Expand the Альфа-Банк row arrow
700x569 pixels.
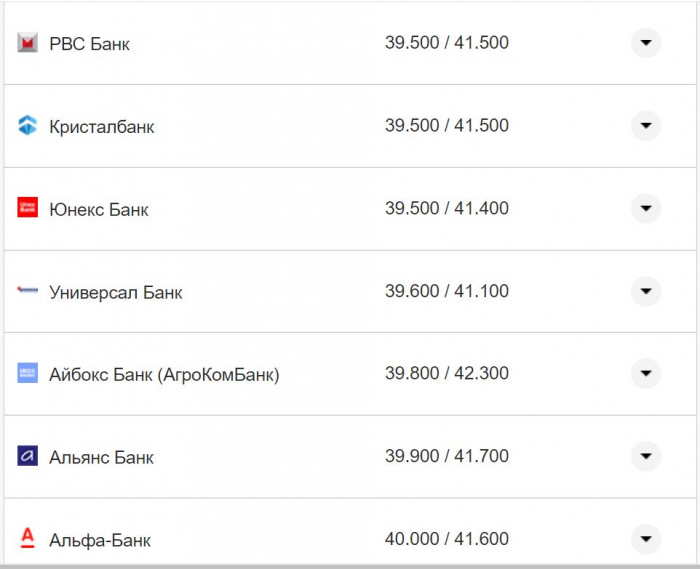[645, 538]
